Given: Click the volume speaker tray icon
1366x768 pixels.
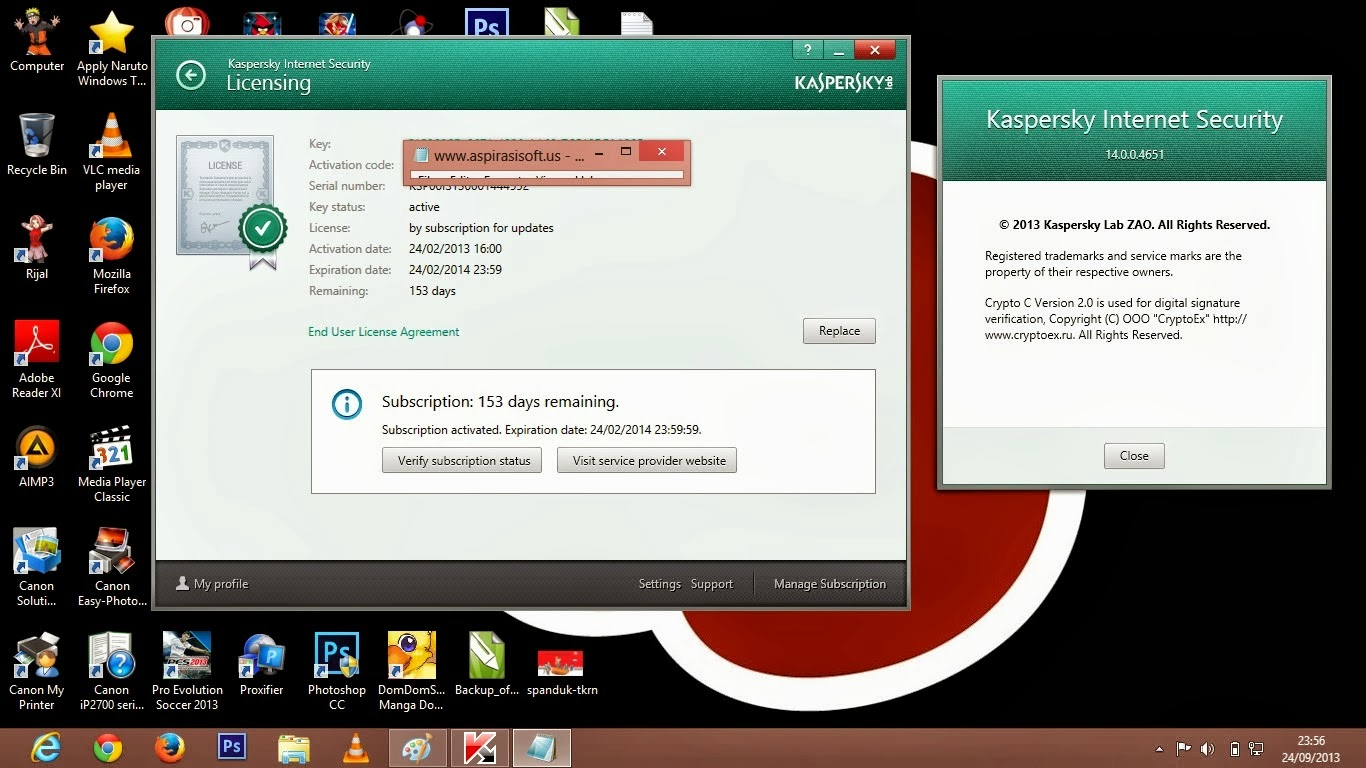Looking at the screenshot, I should [x=1207, y=748].
